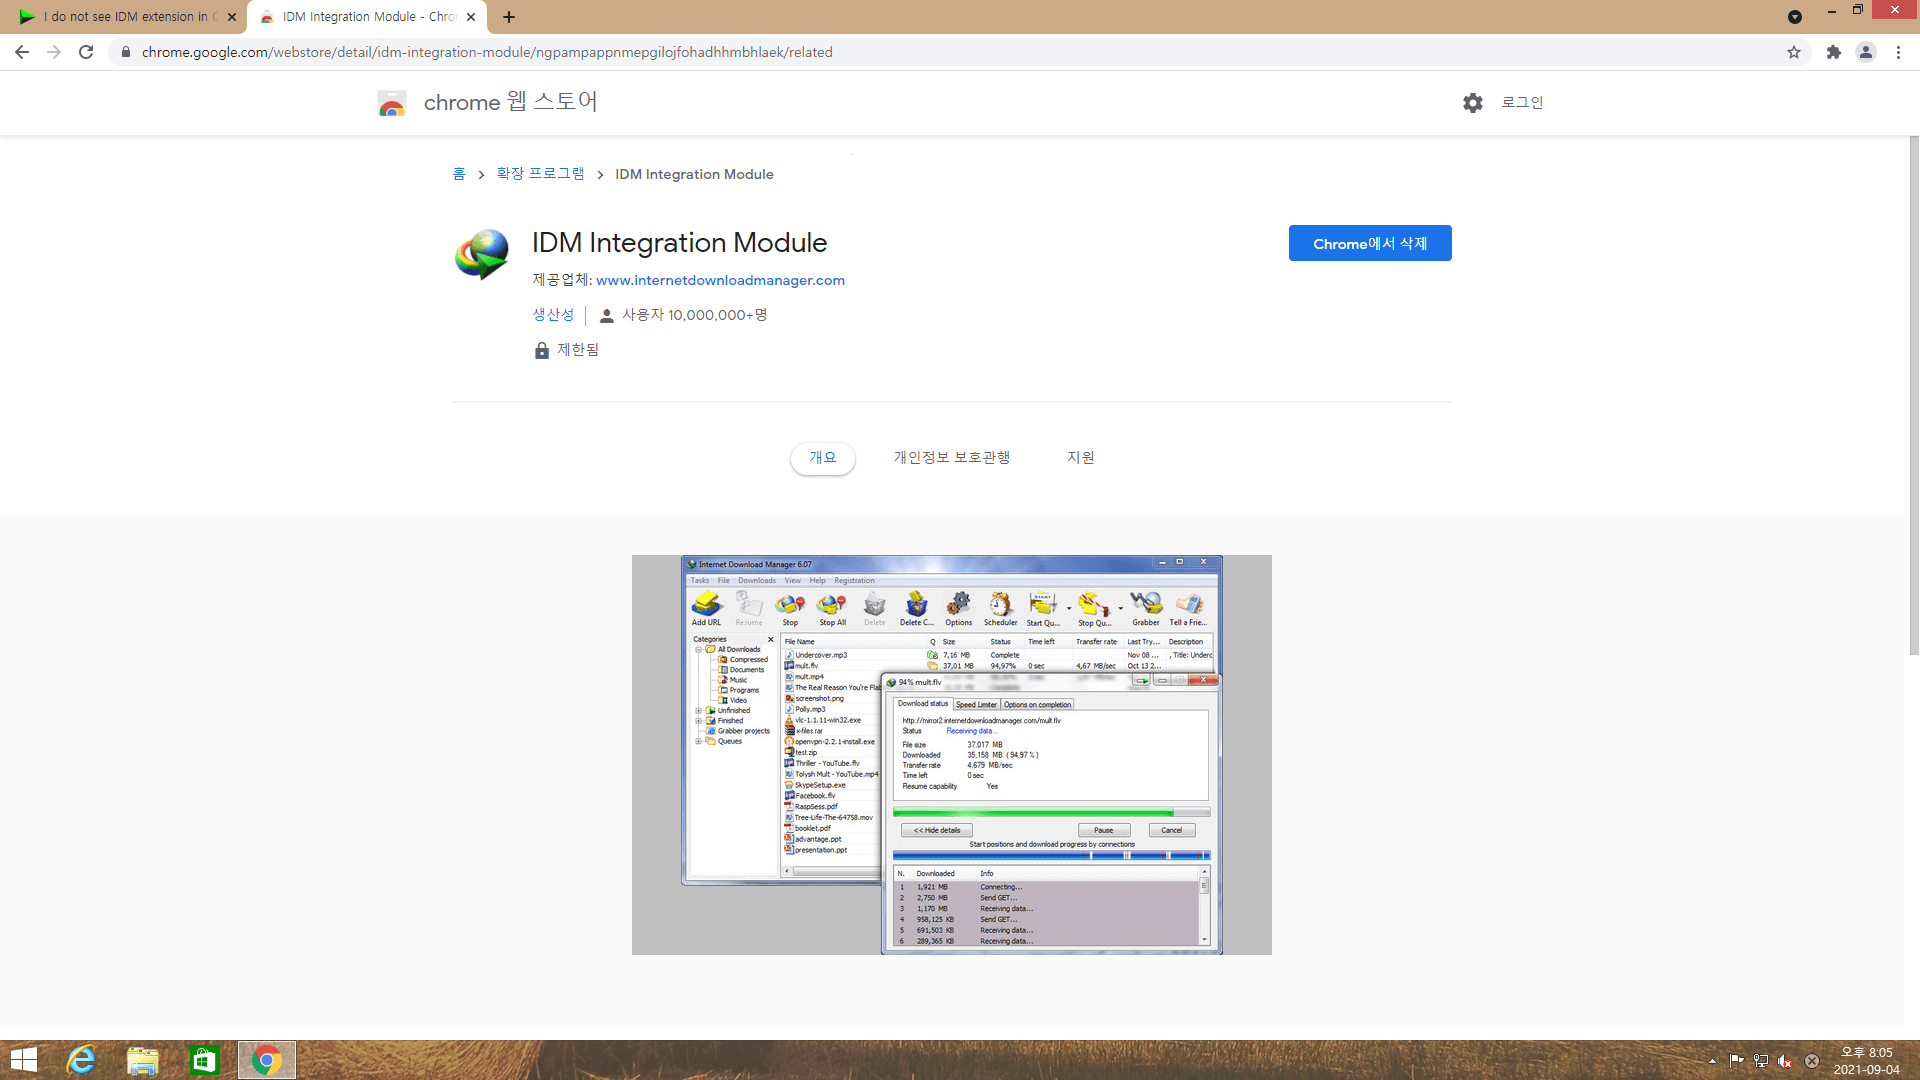Close the IDM Integration Module tab
The image size is (1920, 1080).
[x=471, y=17]
